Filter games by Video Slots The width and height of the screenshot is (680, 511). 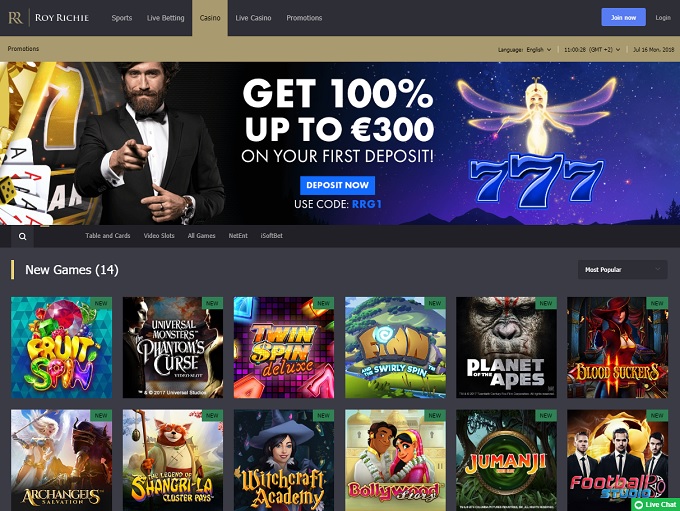pos(159,236)
